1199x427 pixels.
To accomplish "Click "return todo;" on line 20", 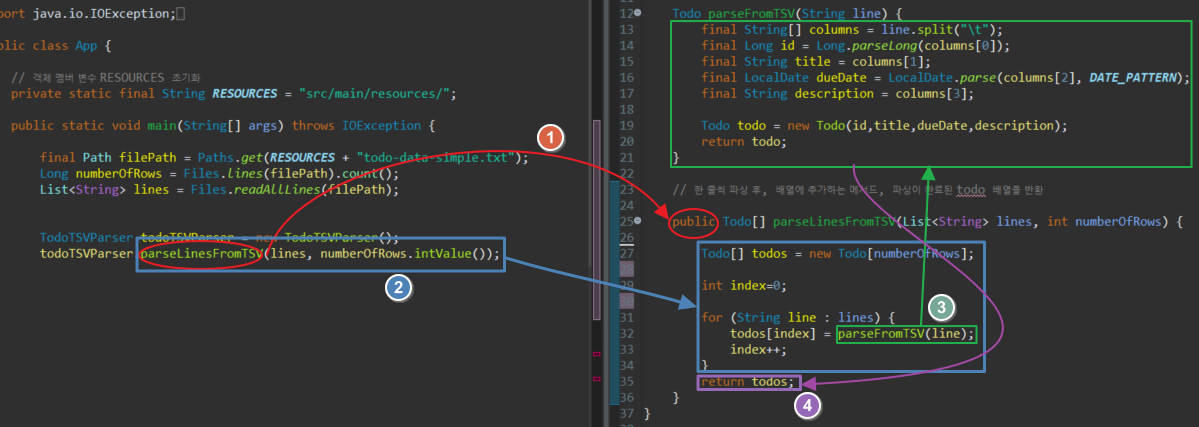I will pos(743,142).
